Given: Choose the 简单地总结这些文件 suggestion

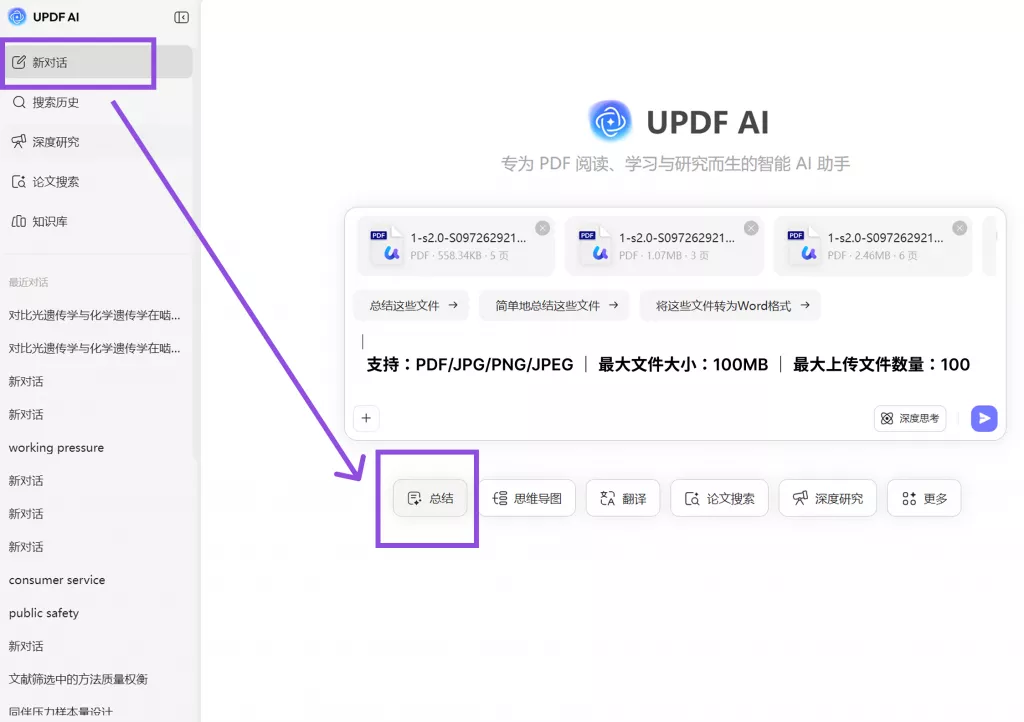Looking at the screenshot, I should pos(554,306).
